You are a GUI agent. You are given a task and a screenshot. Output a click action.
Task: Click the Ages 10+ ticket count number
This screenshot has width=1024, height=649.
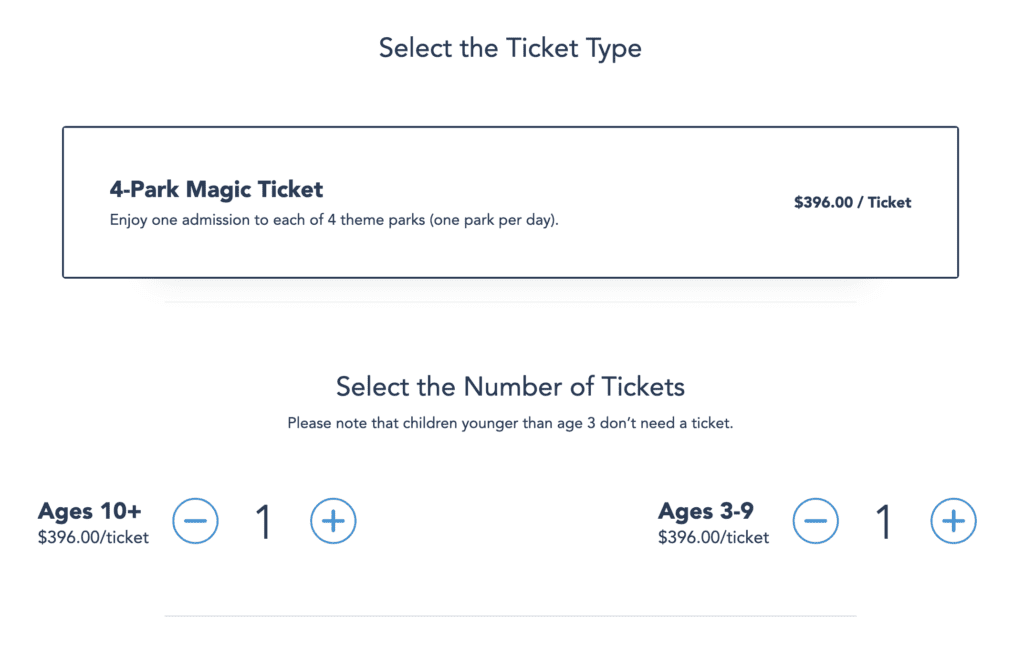[264, 521]
